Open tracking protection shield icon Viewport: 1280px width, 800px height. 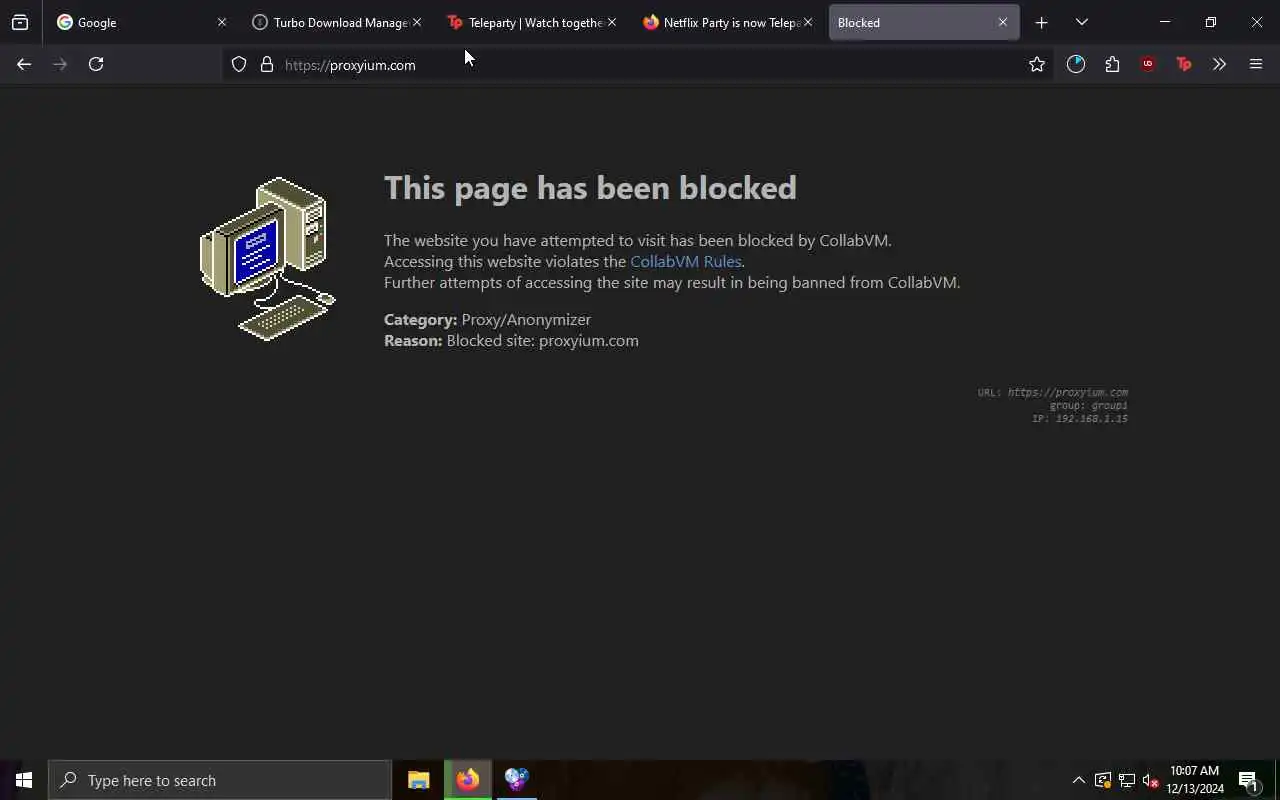(x=239, y=64)
